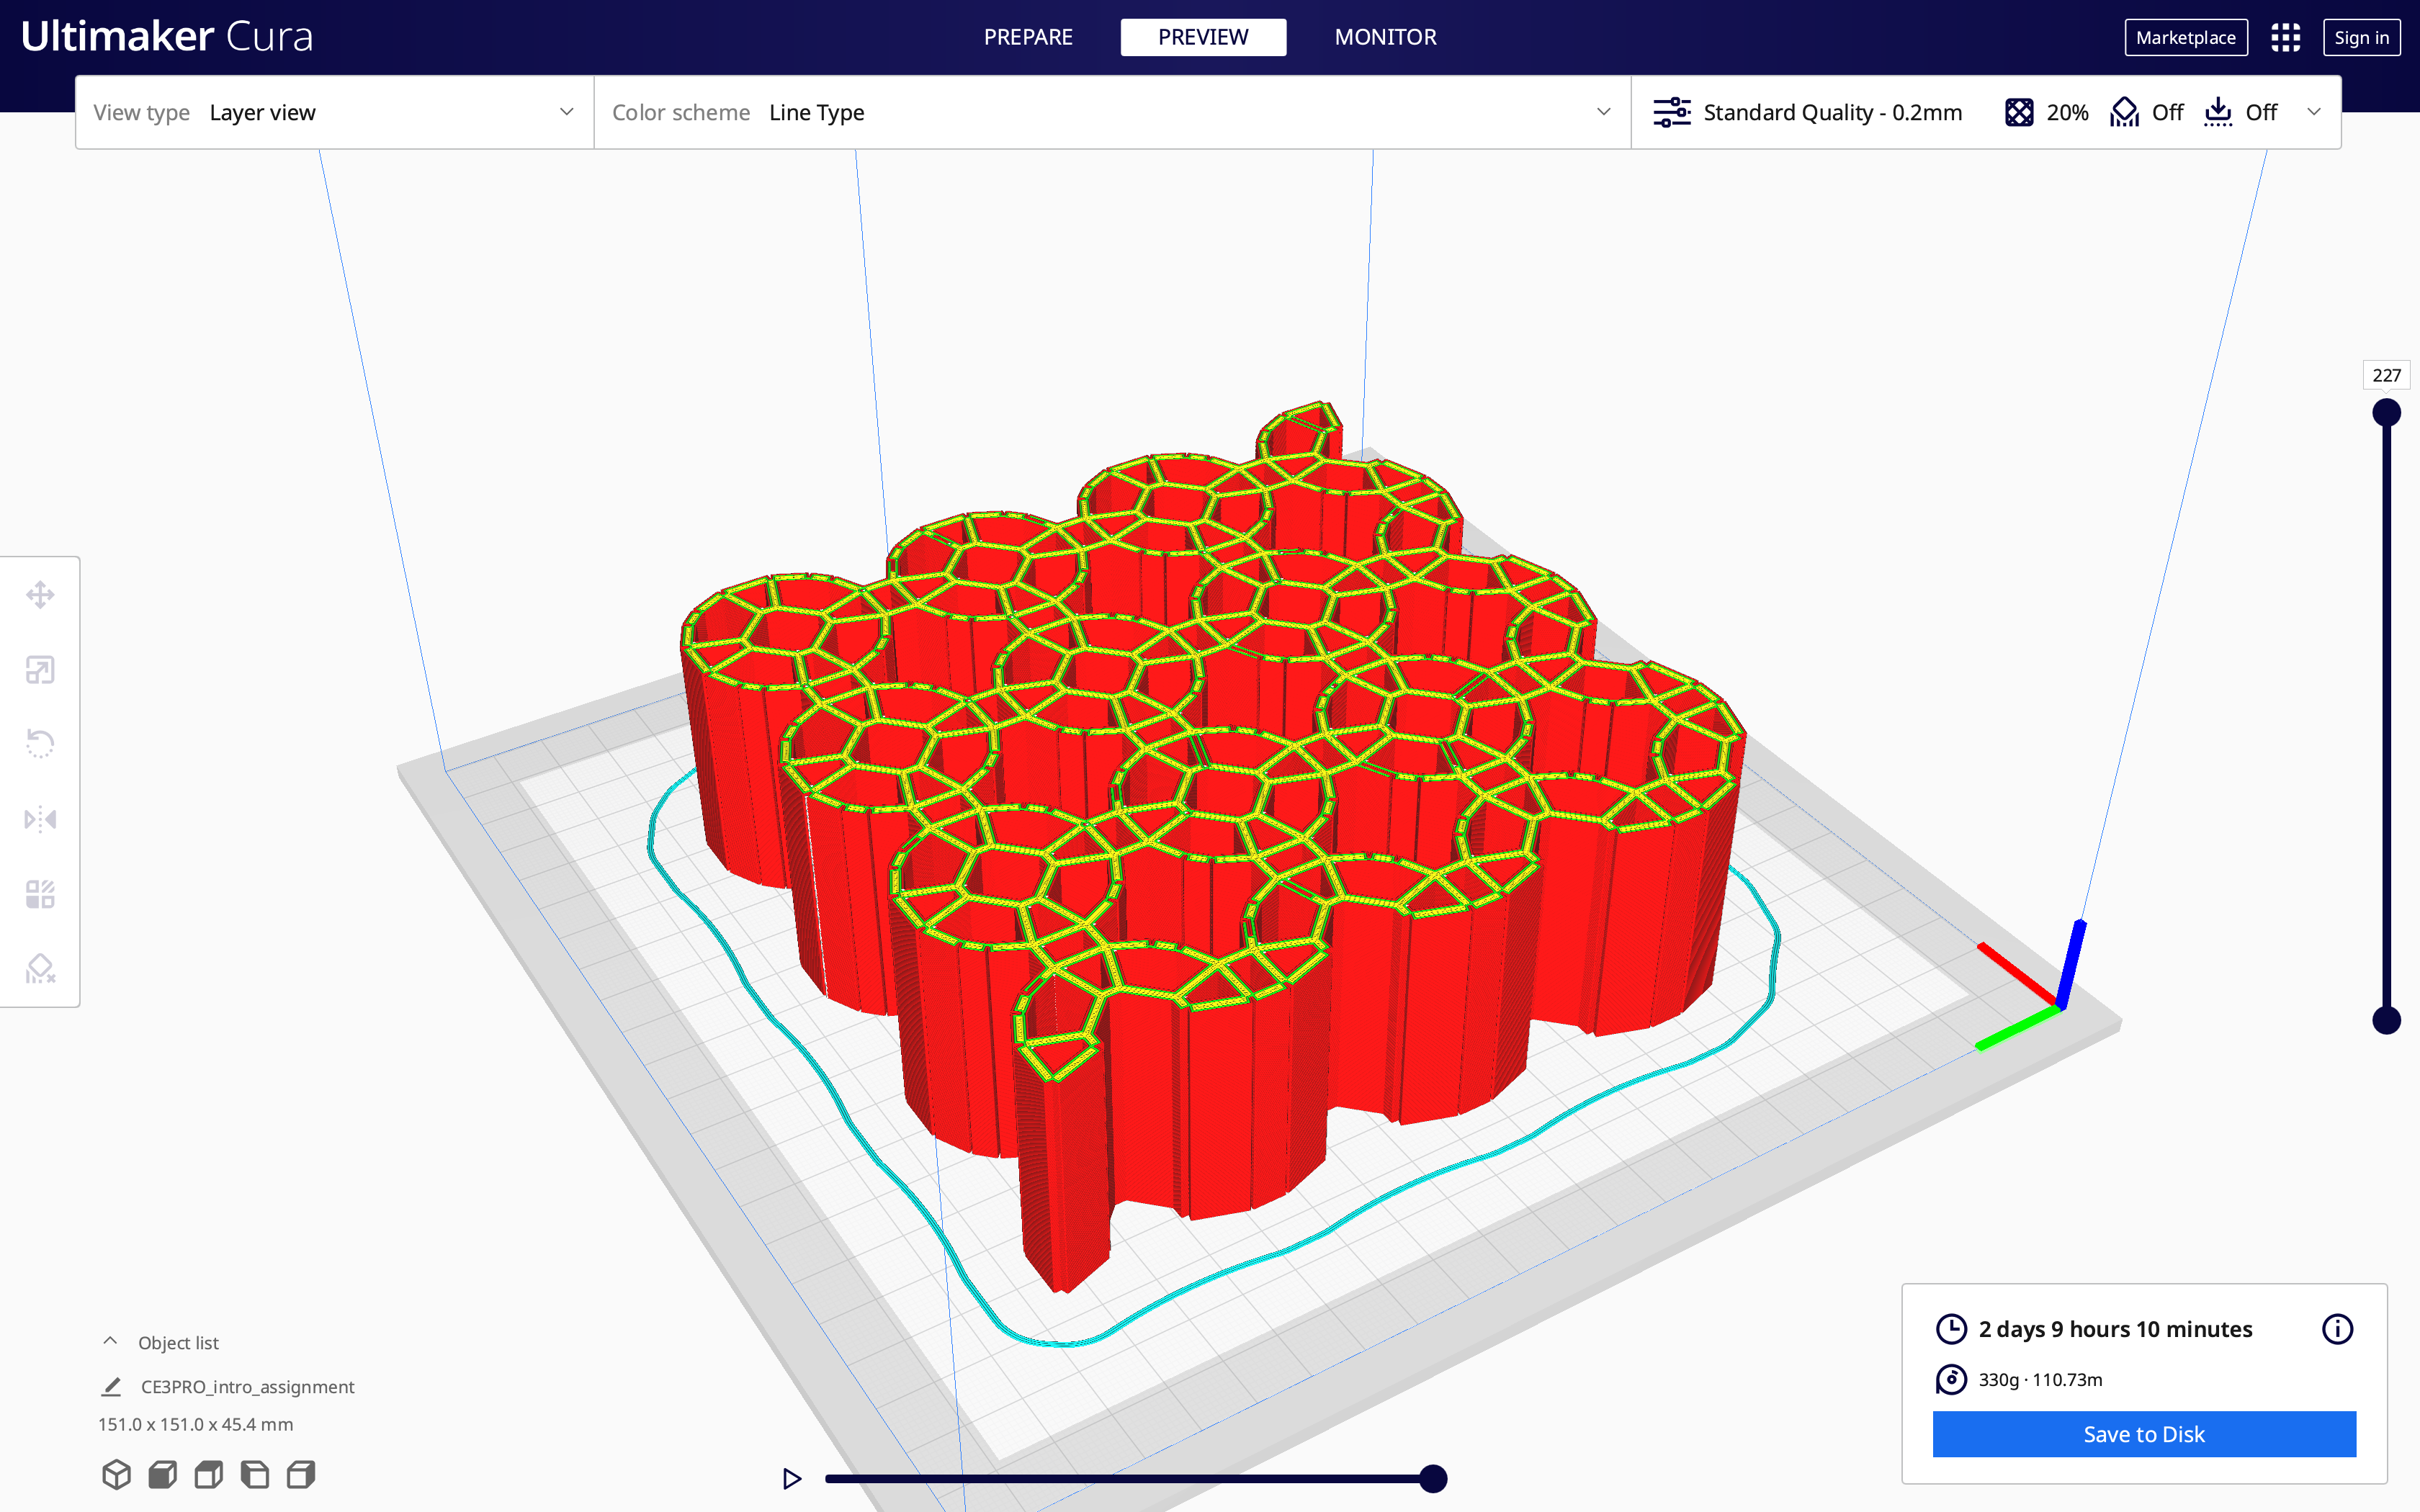Rename CE3PRO_intro_assignment with pencil icon

(x=112, y=1387)
